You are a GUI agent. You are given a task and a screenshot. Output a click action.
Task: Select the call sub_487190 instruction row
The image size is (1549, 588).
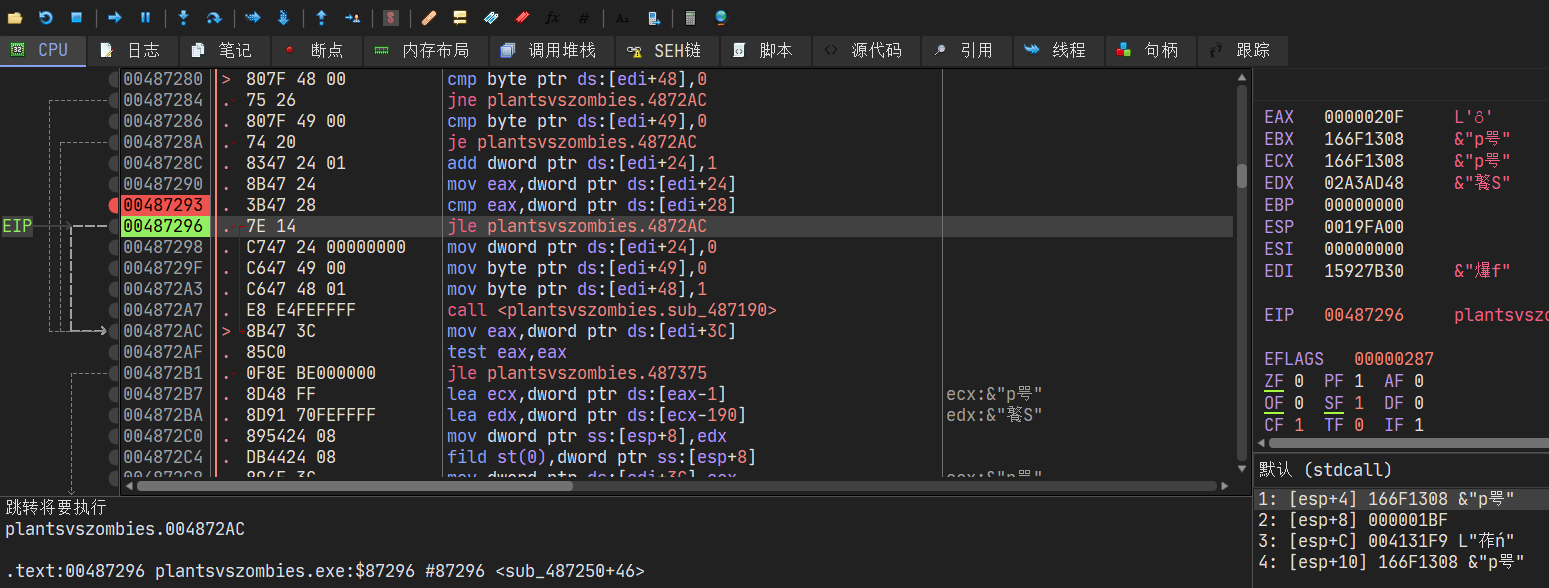click(676, 310)
